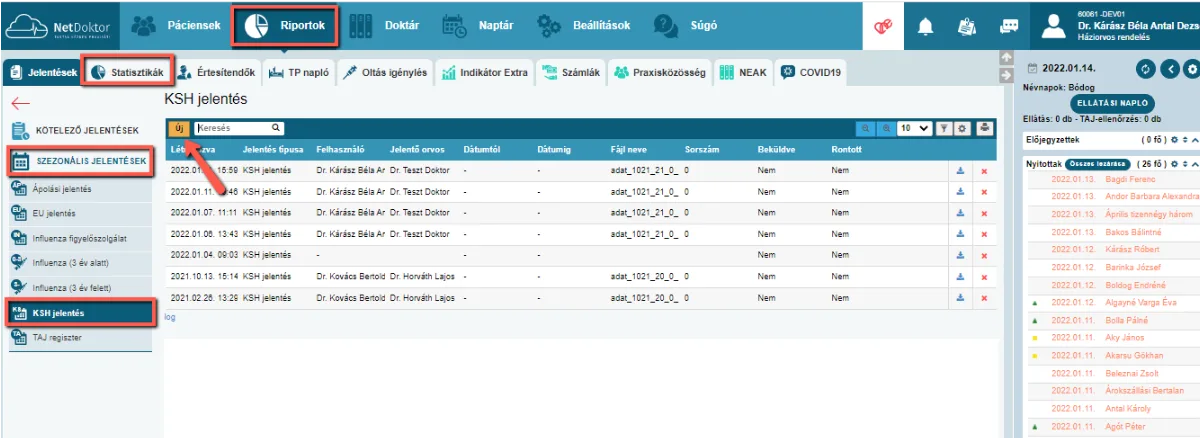Image resolution: width=1200 pixels, height=438 pixels.
Task: Go to previous day arrow icon
Action: click(x=1169, y=69)
